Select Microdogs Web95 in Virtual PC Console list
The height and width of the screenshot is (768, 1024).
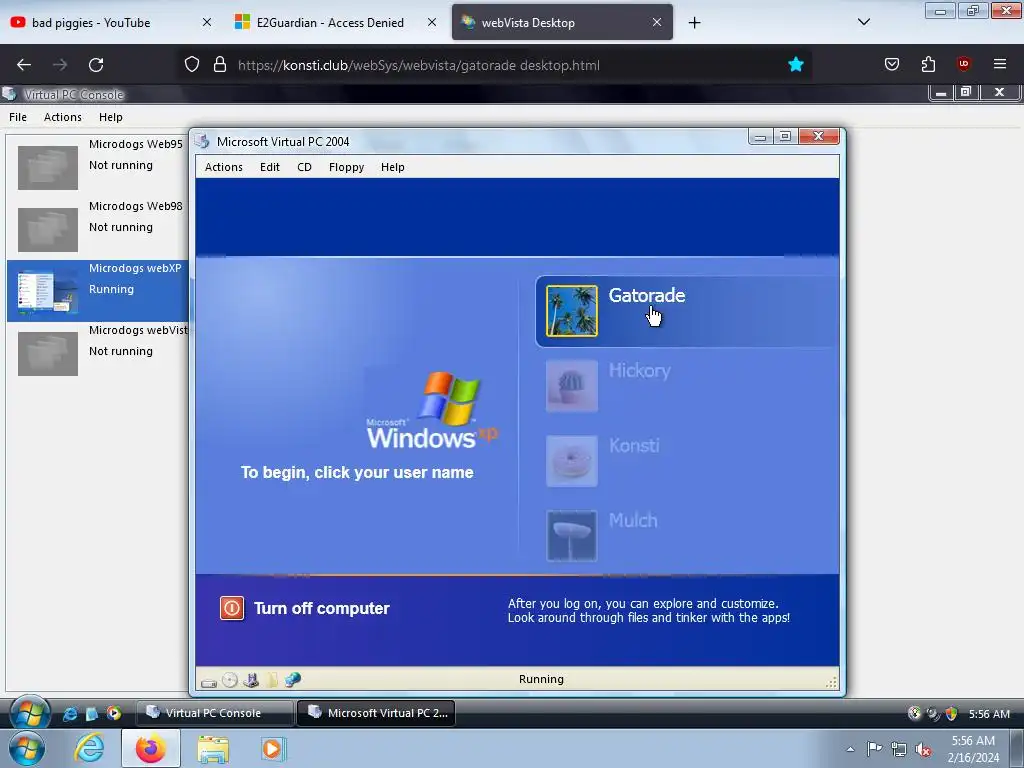tap(98, 165)
